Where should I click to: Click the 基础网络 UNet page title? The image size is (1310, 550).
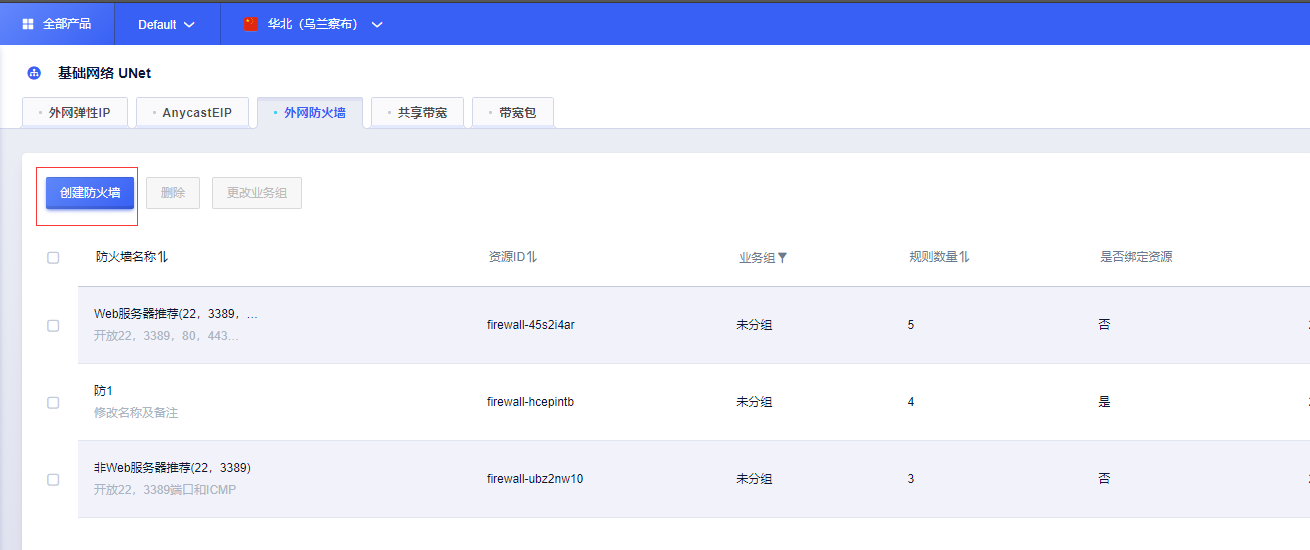pos(104,73)
